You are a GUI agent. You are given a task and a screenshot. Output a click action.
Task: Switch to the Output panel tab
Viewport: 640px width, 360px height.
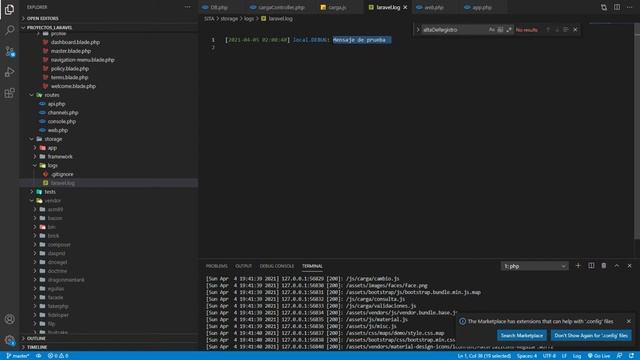[x=243, y=266]
